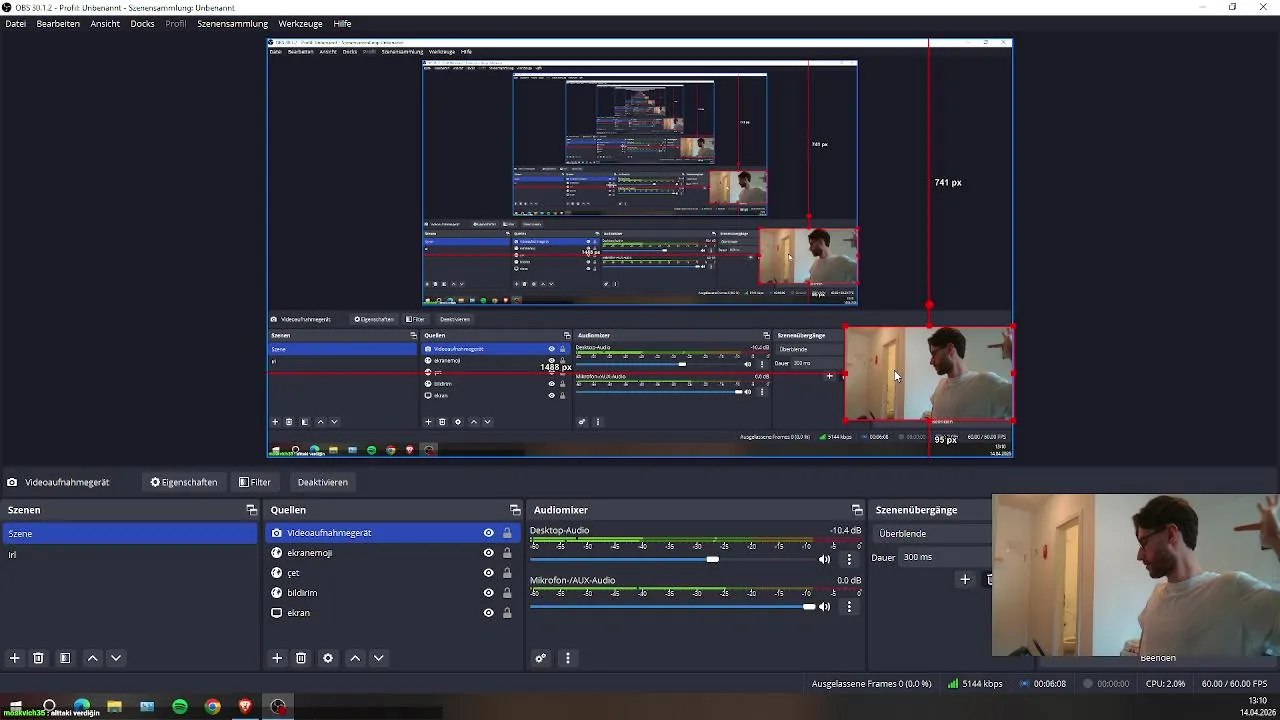Open Desktop-Audio three-dot options
Screen dimensions: 1280x720
[x=849, y=559]
